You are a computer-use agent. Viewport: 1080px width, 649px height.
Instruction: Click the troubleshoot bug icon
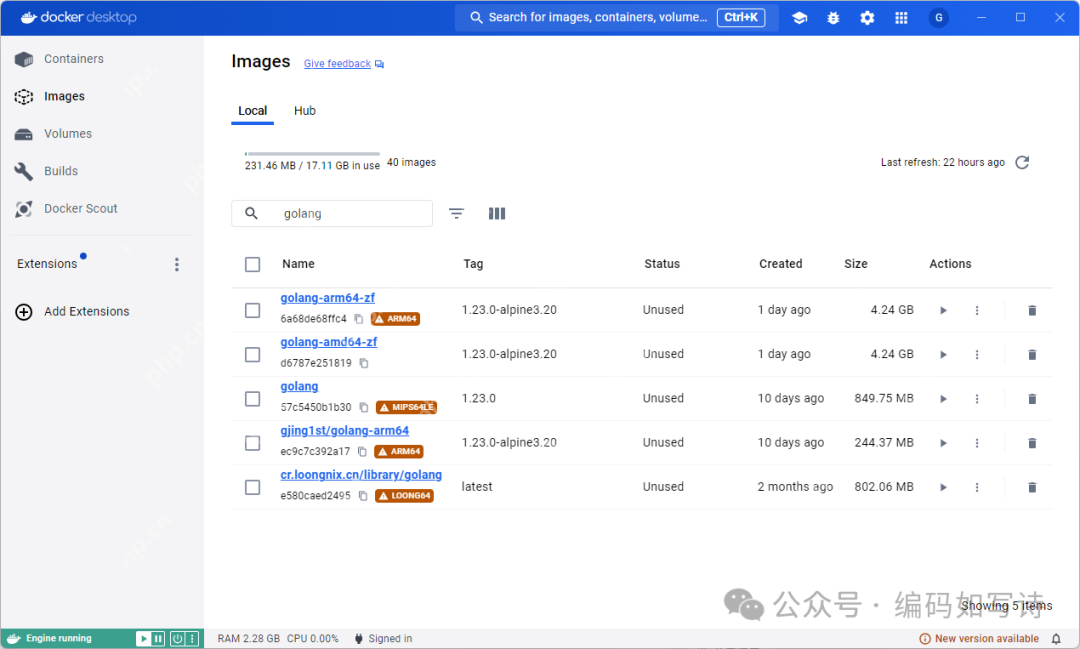pyautogui.click(x=833, y=18)
